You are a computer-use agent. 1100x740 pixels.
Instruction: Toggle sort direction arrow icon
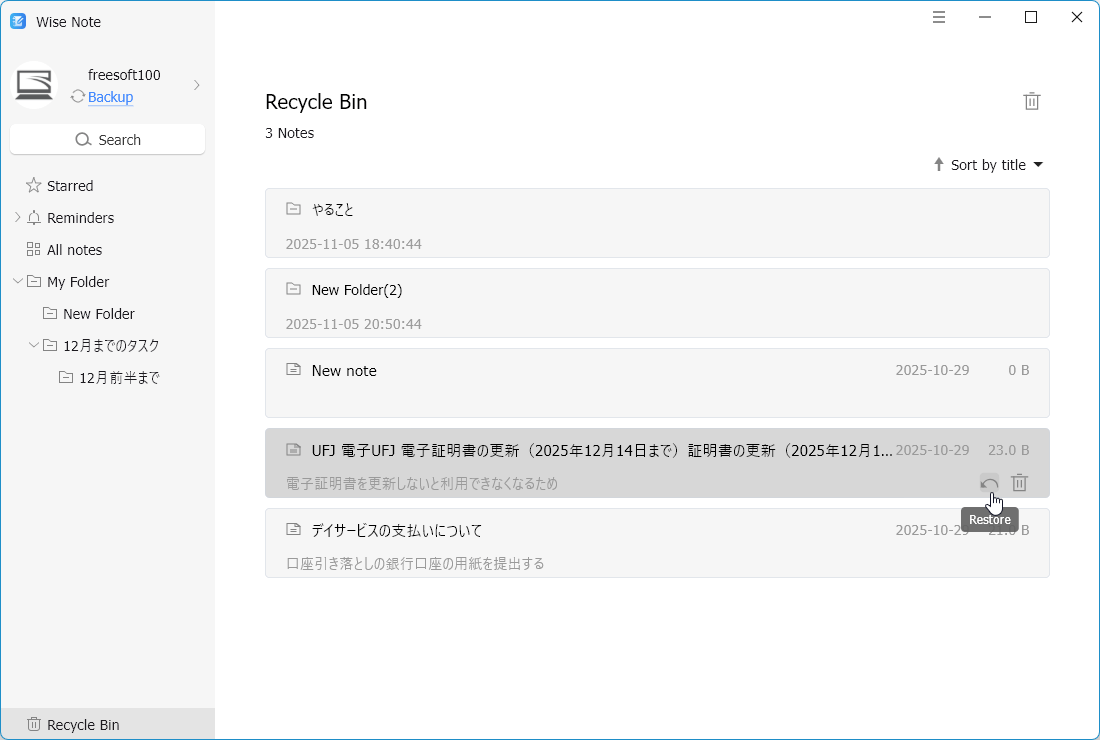tap(938, 165)
